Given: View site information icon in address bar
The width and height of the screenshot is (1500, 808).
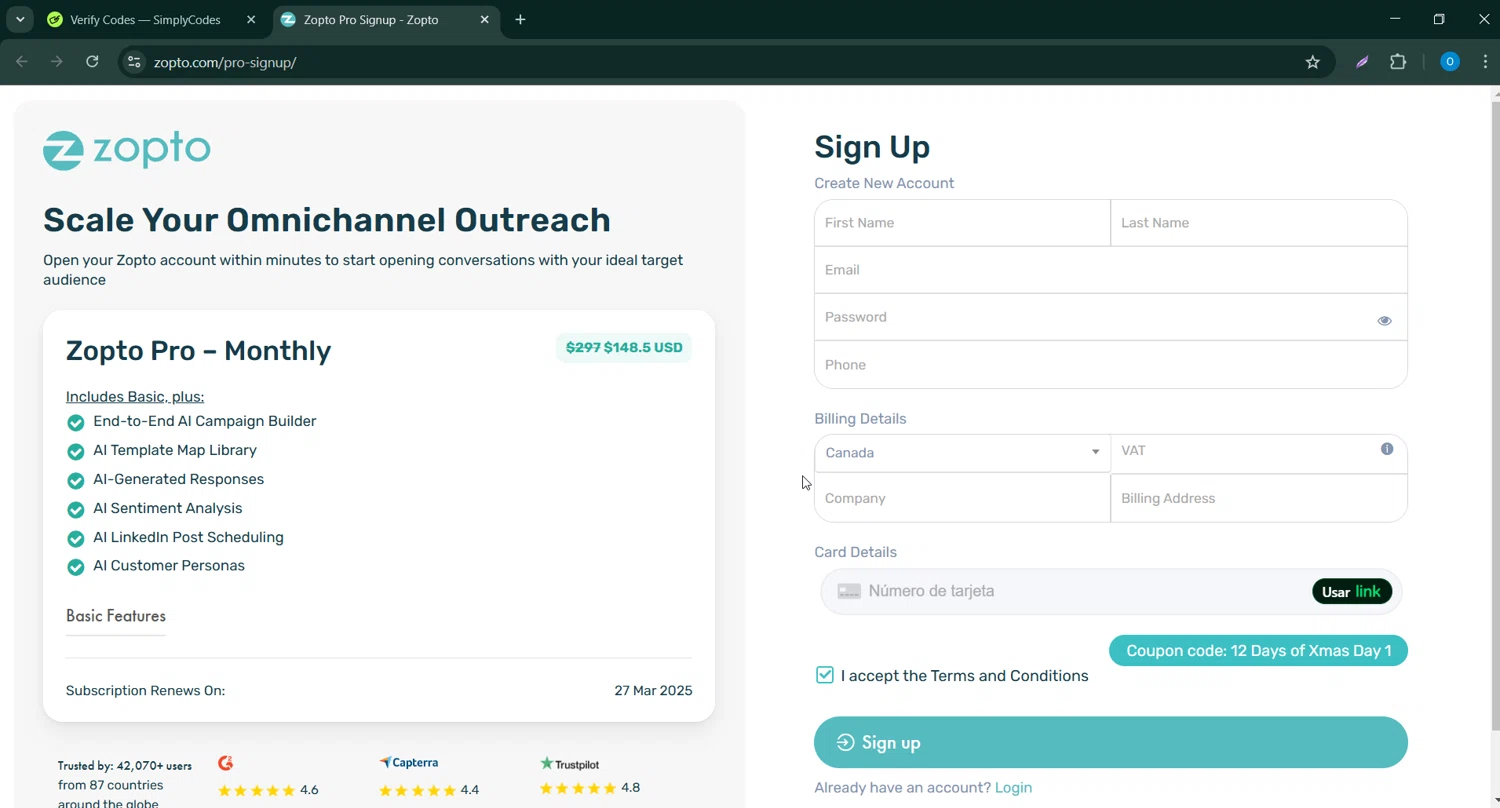Looking at the screenshot, I should click(x=134, y=62).
